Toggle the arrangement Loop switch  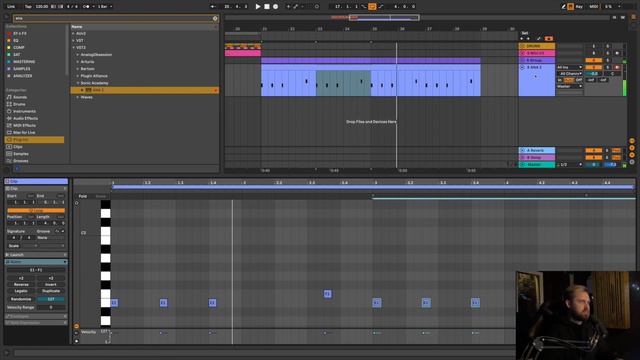(x=372, y=7)
